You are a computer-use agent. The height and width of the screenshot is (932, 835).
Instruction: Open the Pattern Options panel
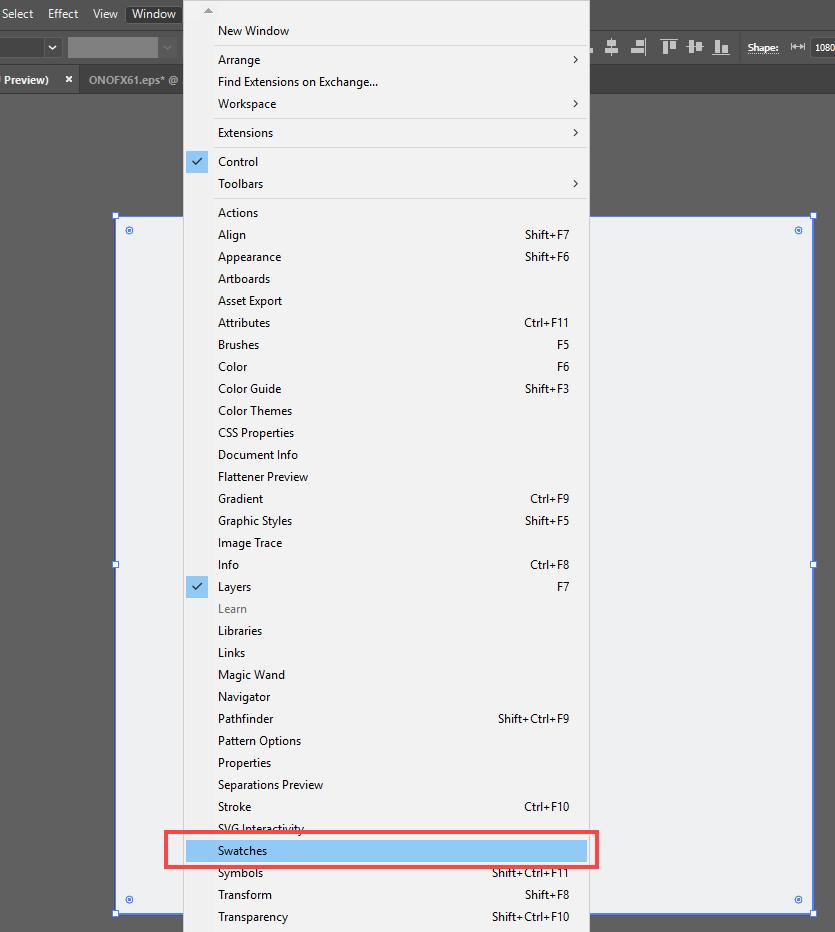click(x=386, y=741)
